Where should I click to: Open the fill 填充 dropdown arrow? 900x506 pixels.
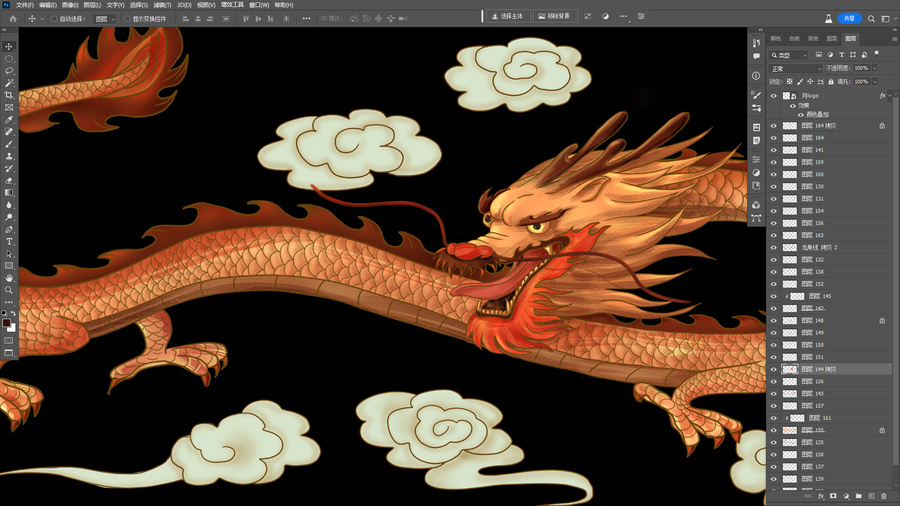point(875,82)
